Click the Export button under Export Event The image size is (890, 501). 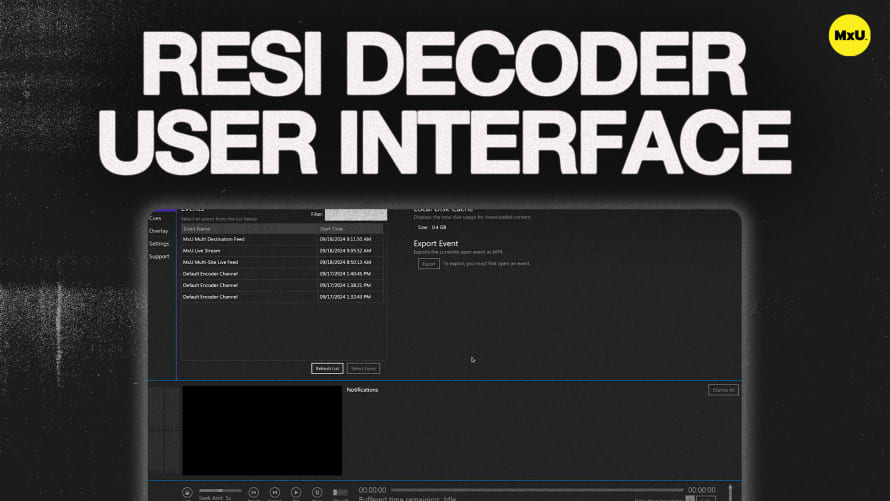point(429,264)
